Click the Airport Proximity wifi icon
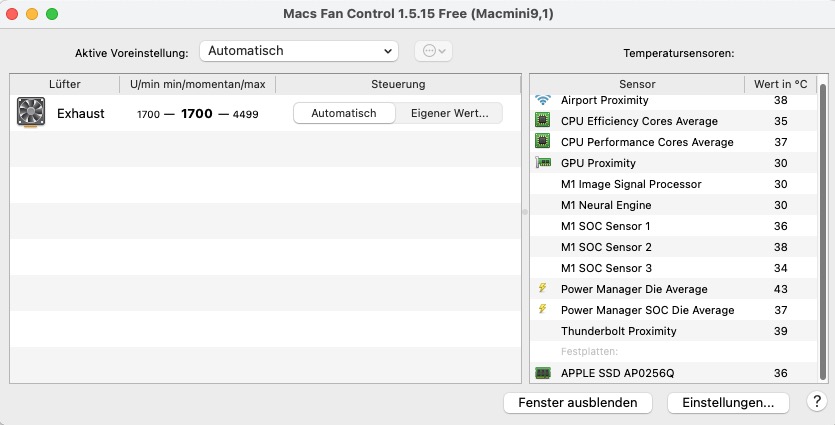835x425 pixels. coord(543,100)
